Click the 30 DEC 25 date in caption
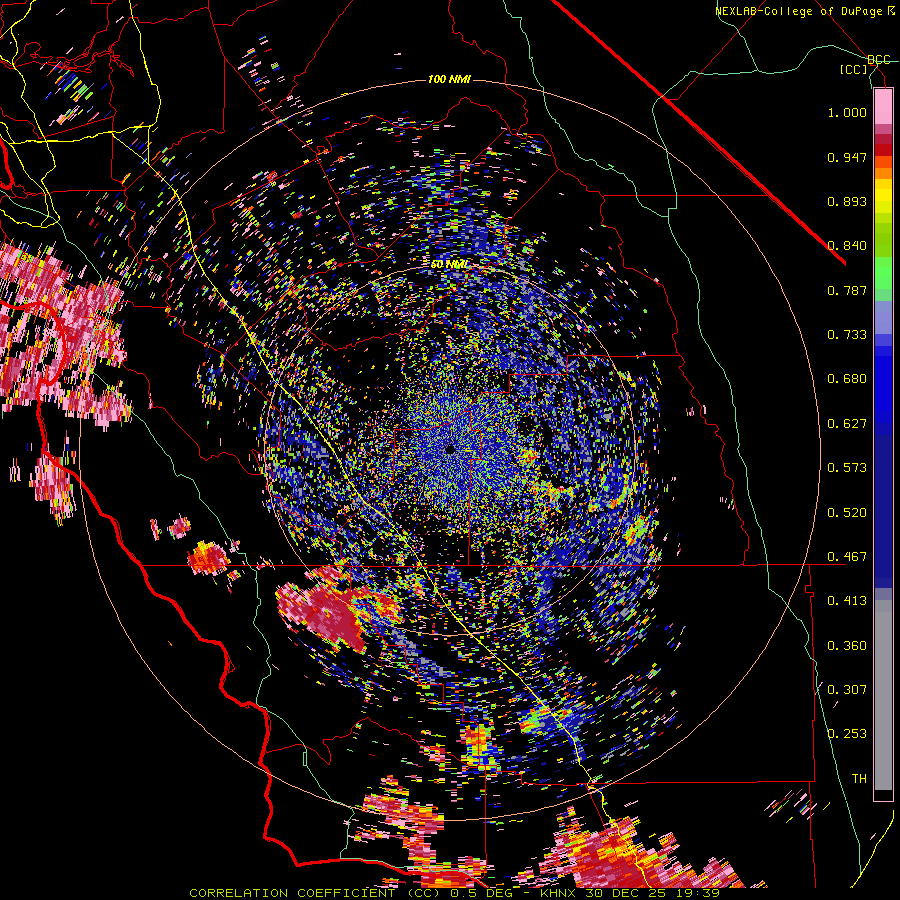Screen dimensions: 900x900 click(x=626, y=893)
